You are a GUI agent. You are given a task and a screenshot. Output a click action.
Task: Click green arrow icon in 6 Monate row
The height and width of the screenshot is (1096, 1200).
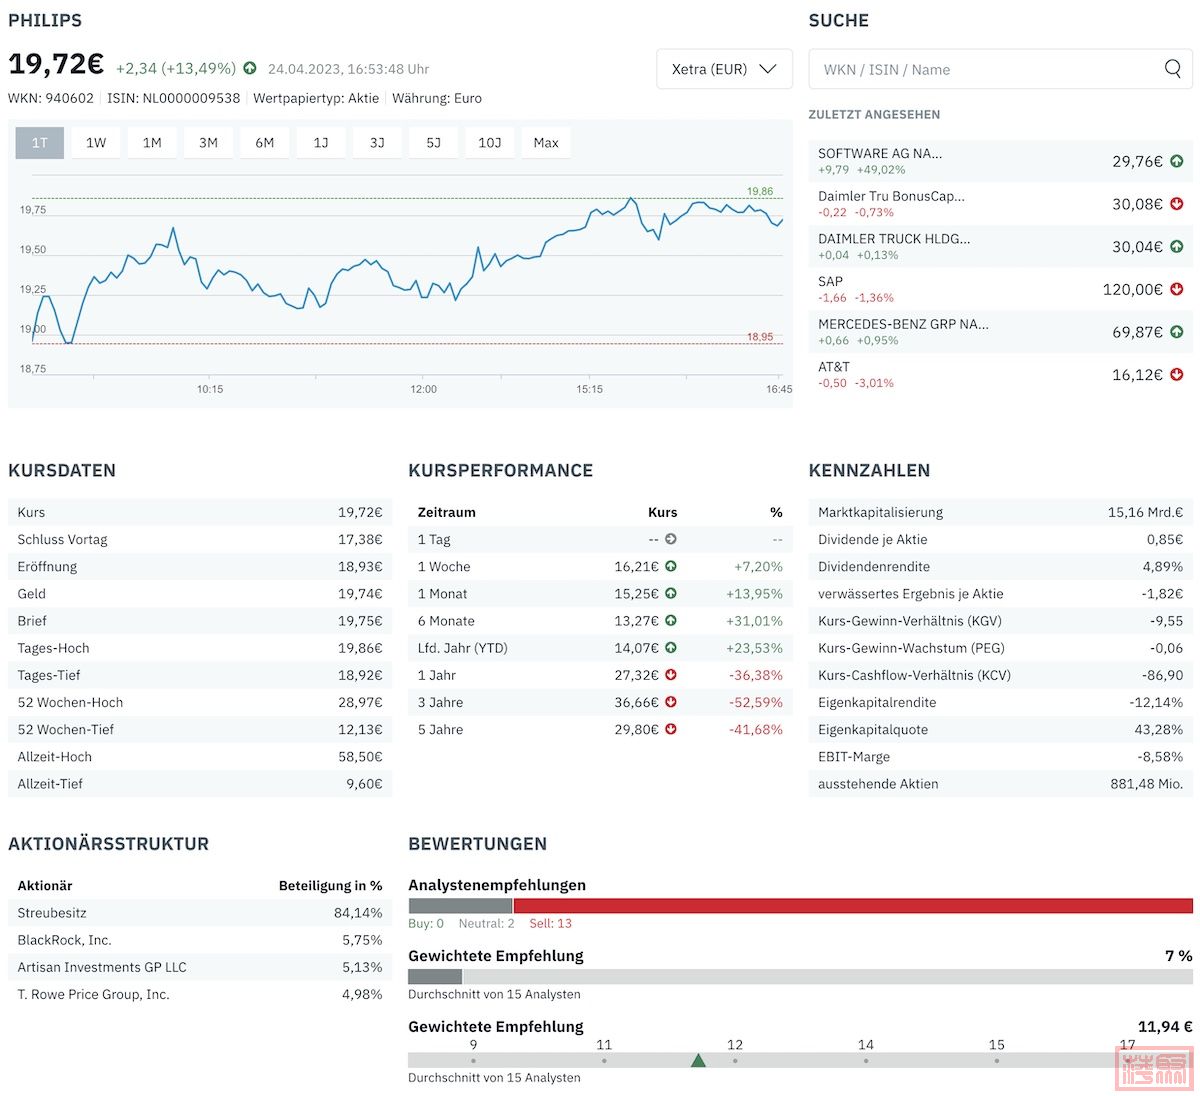(x=671, y=621)
